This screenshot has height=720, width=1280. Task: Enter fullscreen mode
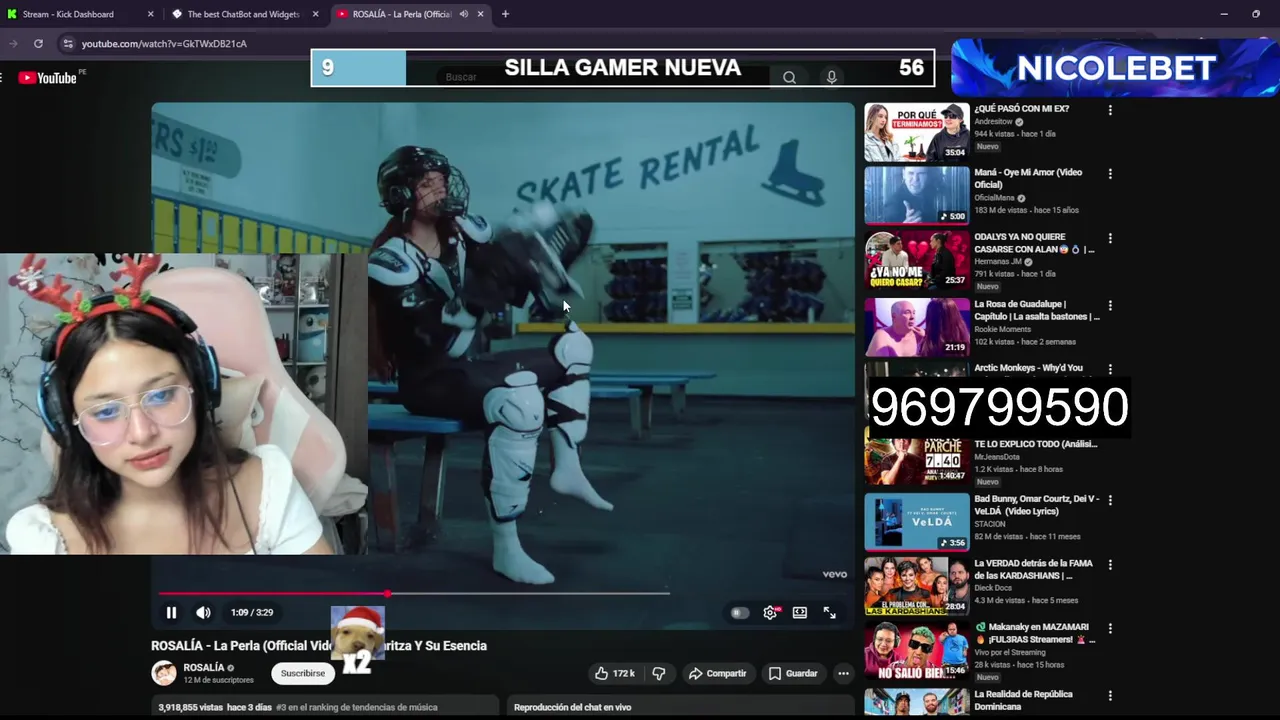tap(829, 613)
